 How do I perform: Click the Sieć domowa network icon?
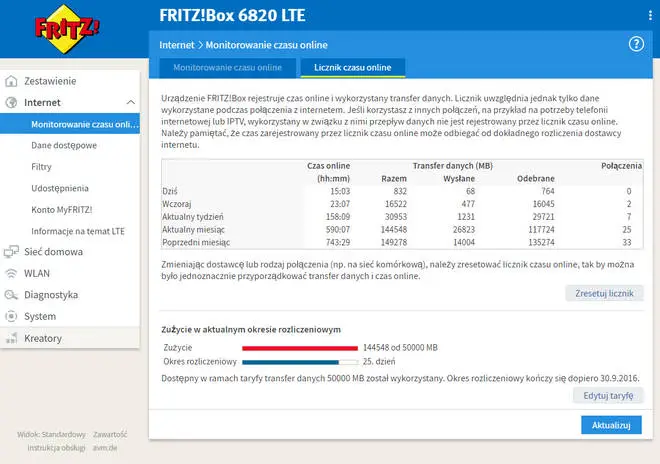(11, 252)
